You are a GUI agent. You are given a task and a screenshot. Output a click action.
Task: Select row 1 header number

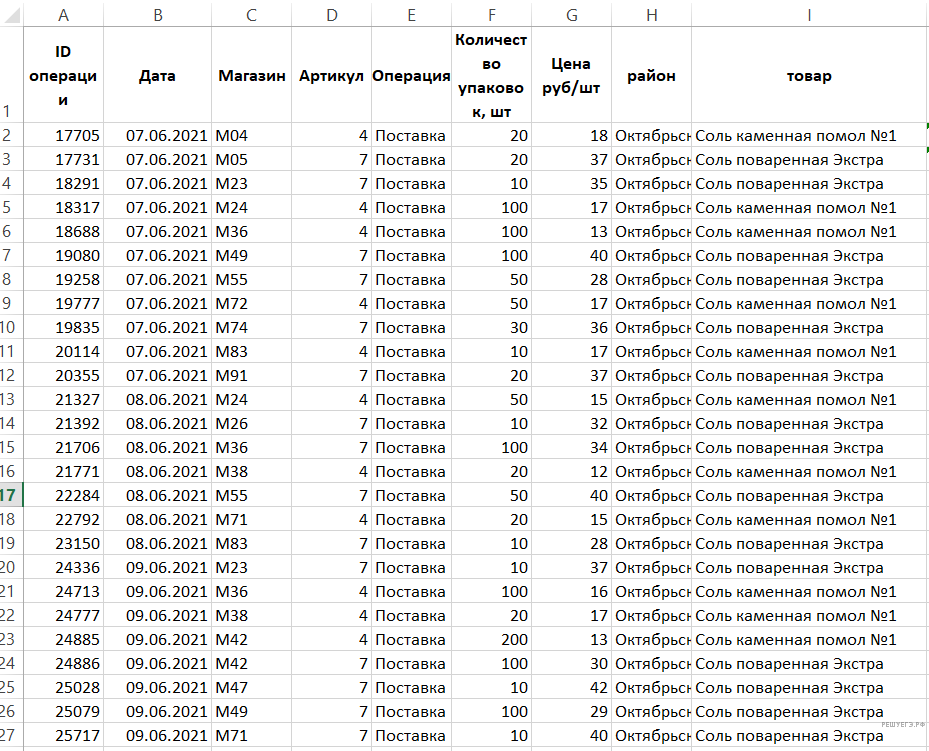(x=10, y=112)
